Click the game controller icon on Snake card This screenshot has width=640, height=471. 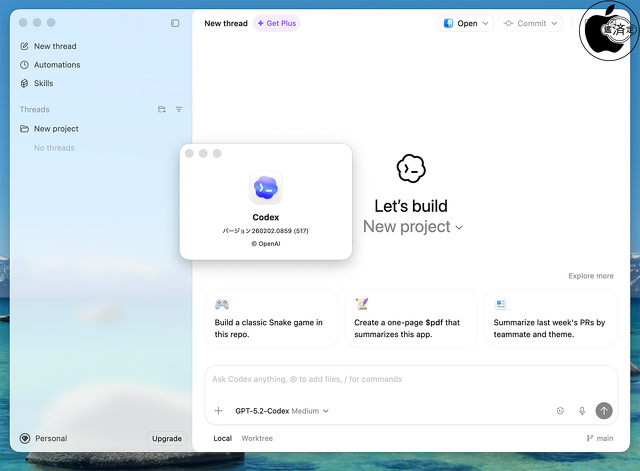pos(222,304)
